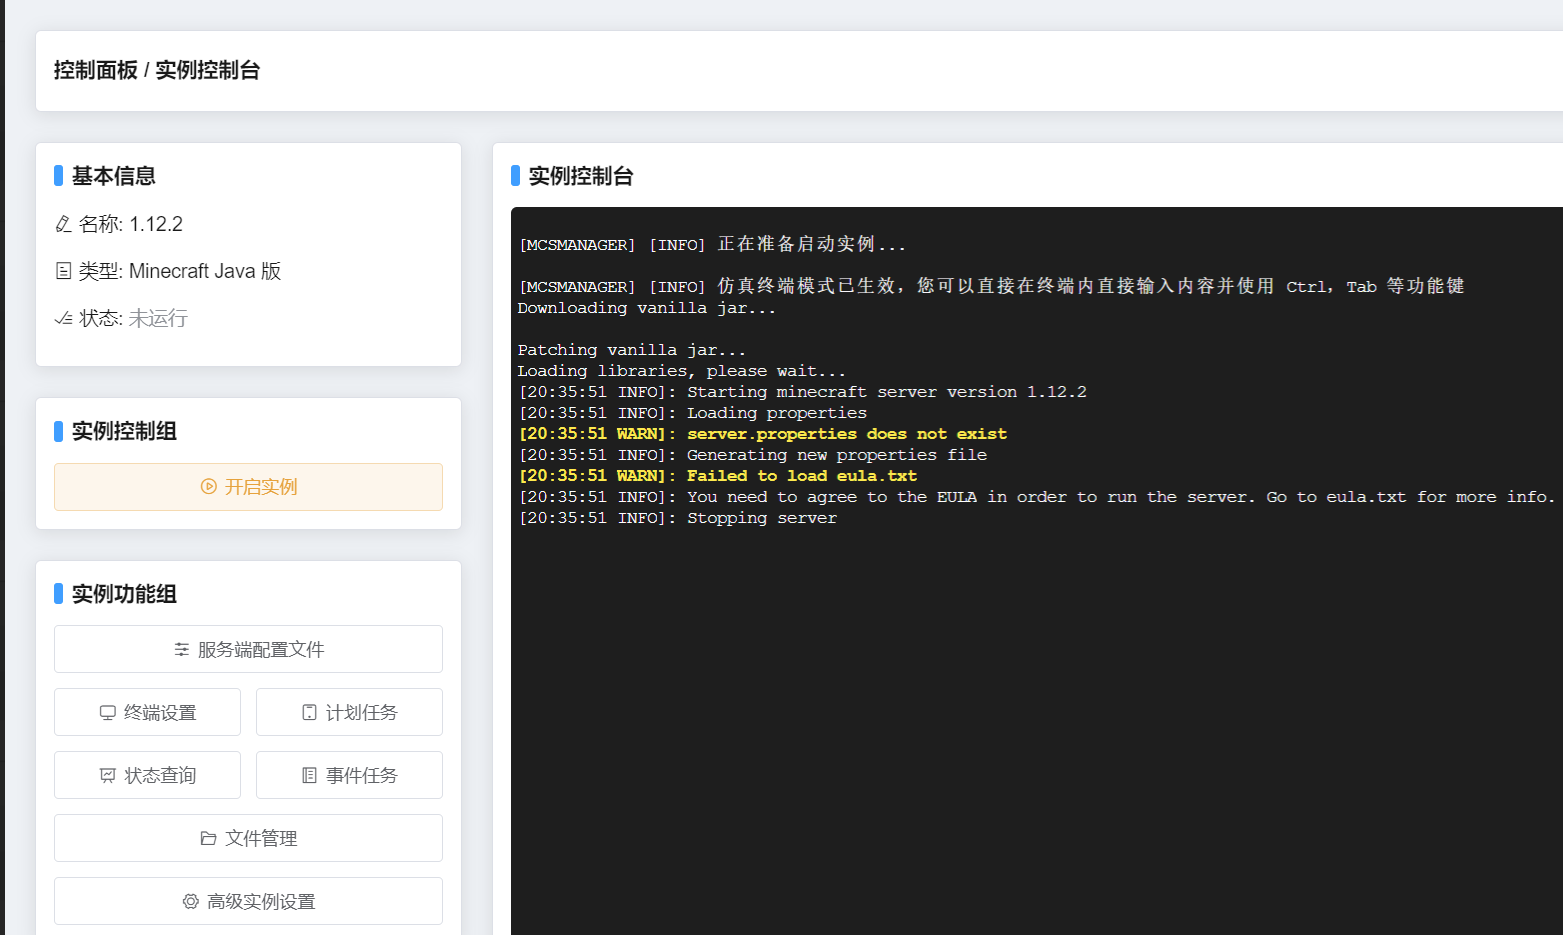This screenshot has width=1563, height=935.
Task: Click the 实例控制台 heading above the terminal
Action: [x=580, y=176]
